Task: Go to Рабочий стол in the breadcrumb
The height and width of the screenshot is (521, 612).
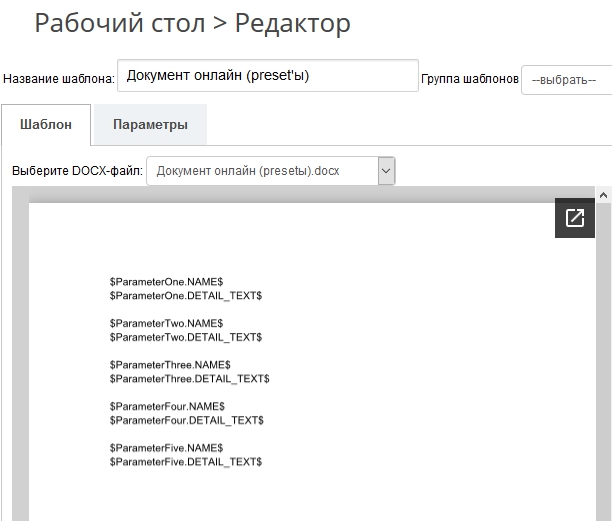Action: click(119, 24)
